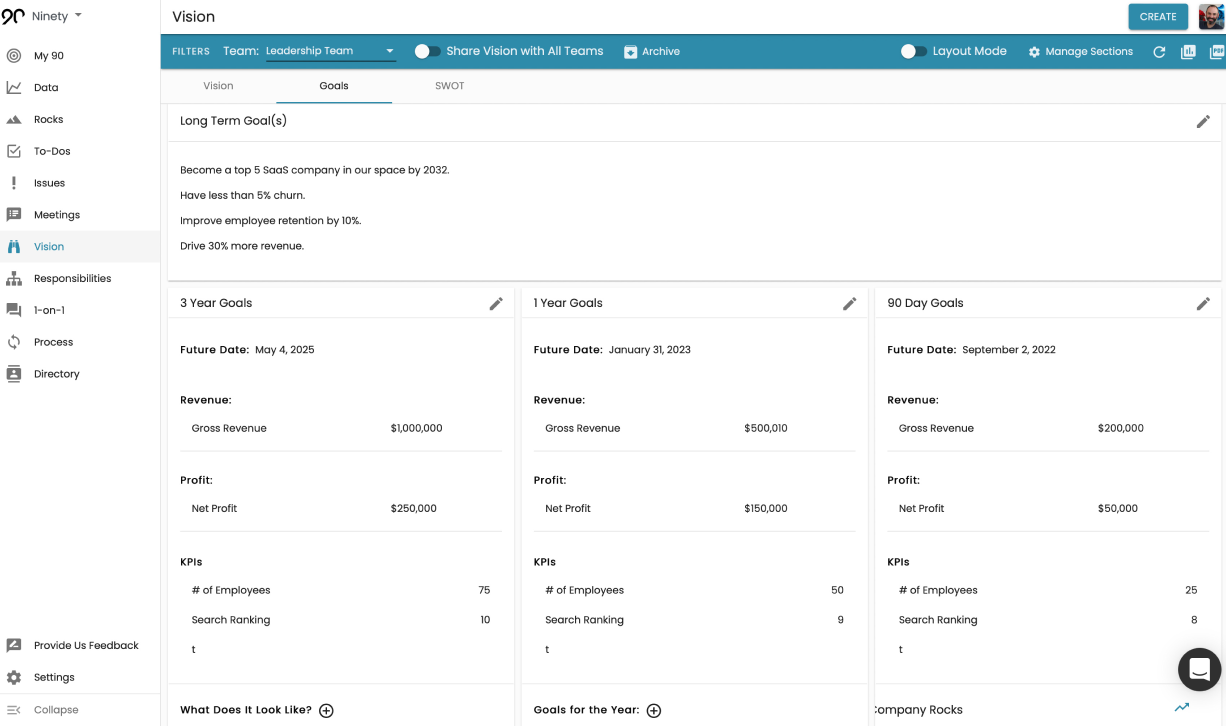Open the 1-on-1 section
The height and width of the screenshot is (726, 1226).
click(49, 310)
